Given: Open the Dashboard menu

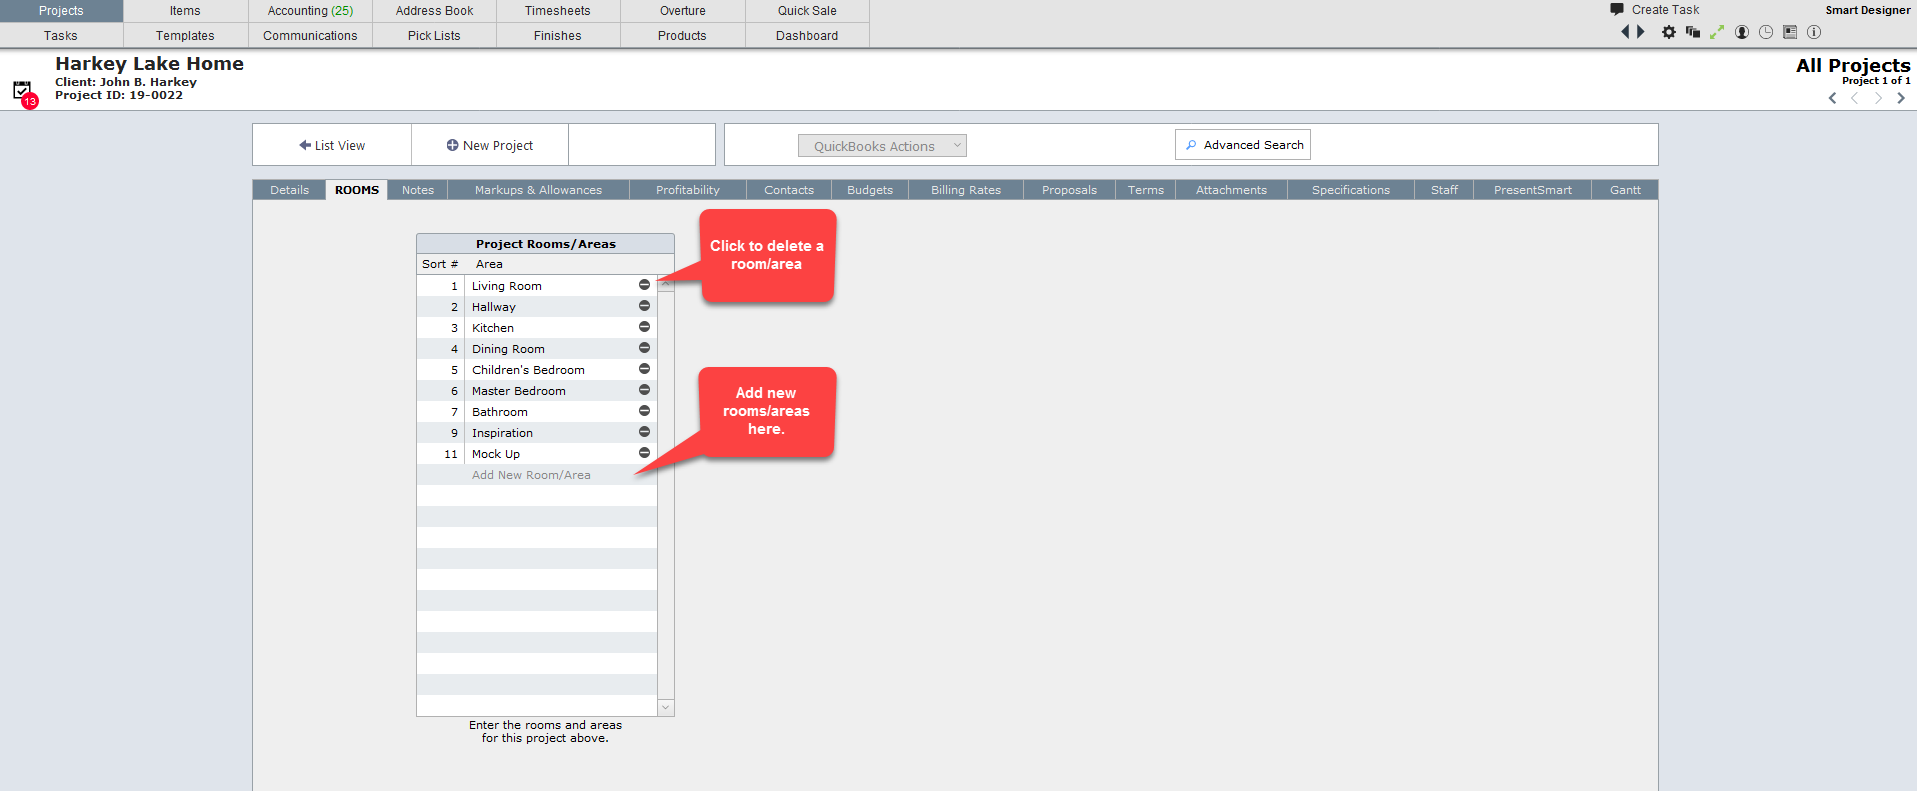Looking at the screenshot, I should pyautogui.click(x=807, y=35).
